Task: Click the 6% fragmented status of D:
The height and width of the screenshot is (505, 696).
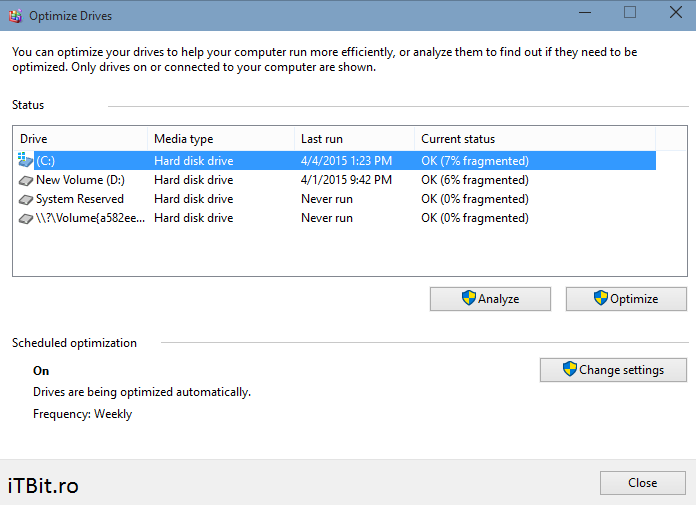Action: click(475, 180)
